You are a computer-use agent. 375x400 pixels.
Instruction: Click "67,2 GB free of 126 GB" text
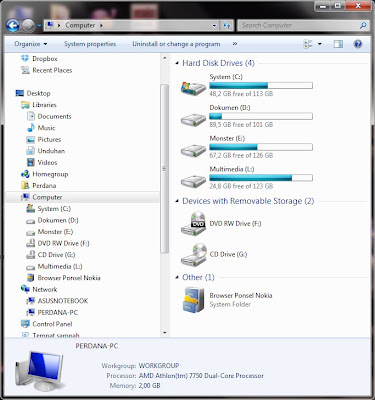coord(241,156)
